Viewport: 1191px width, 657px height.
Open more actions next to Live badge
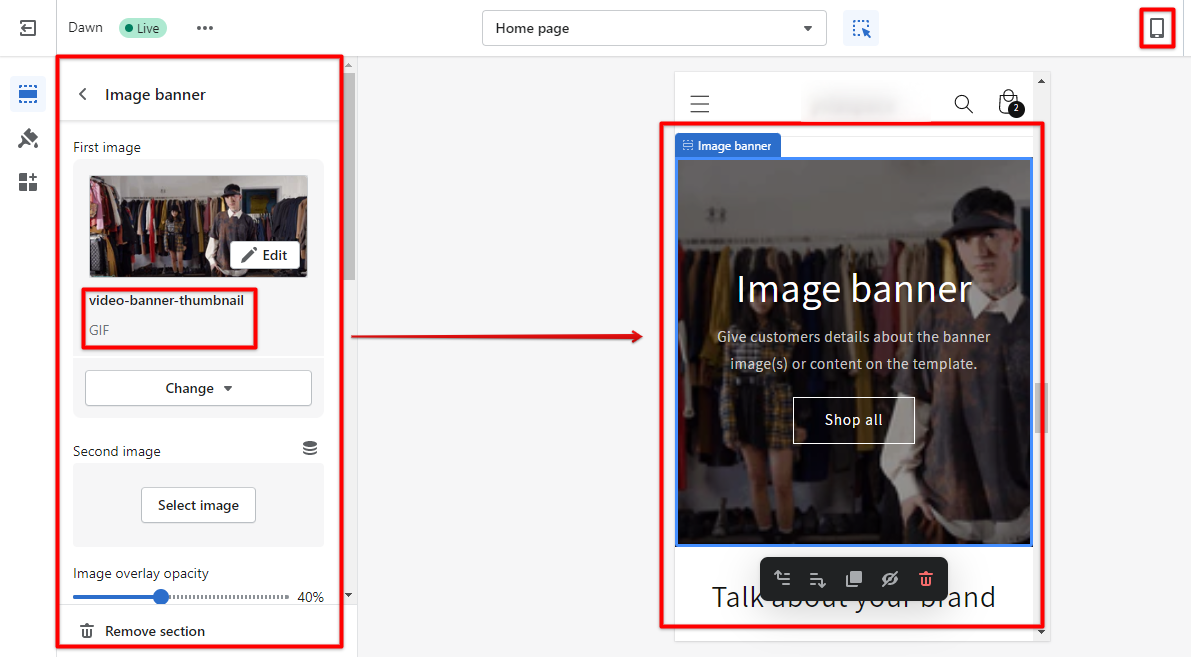click(204, 28)
